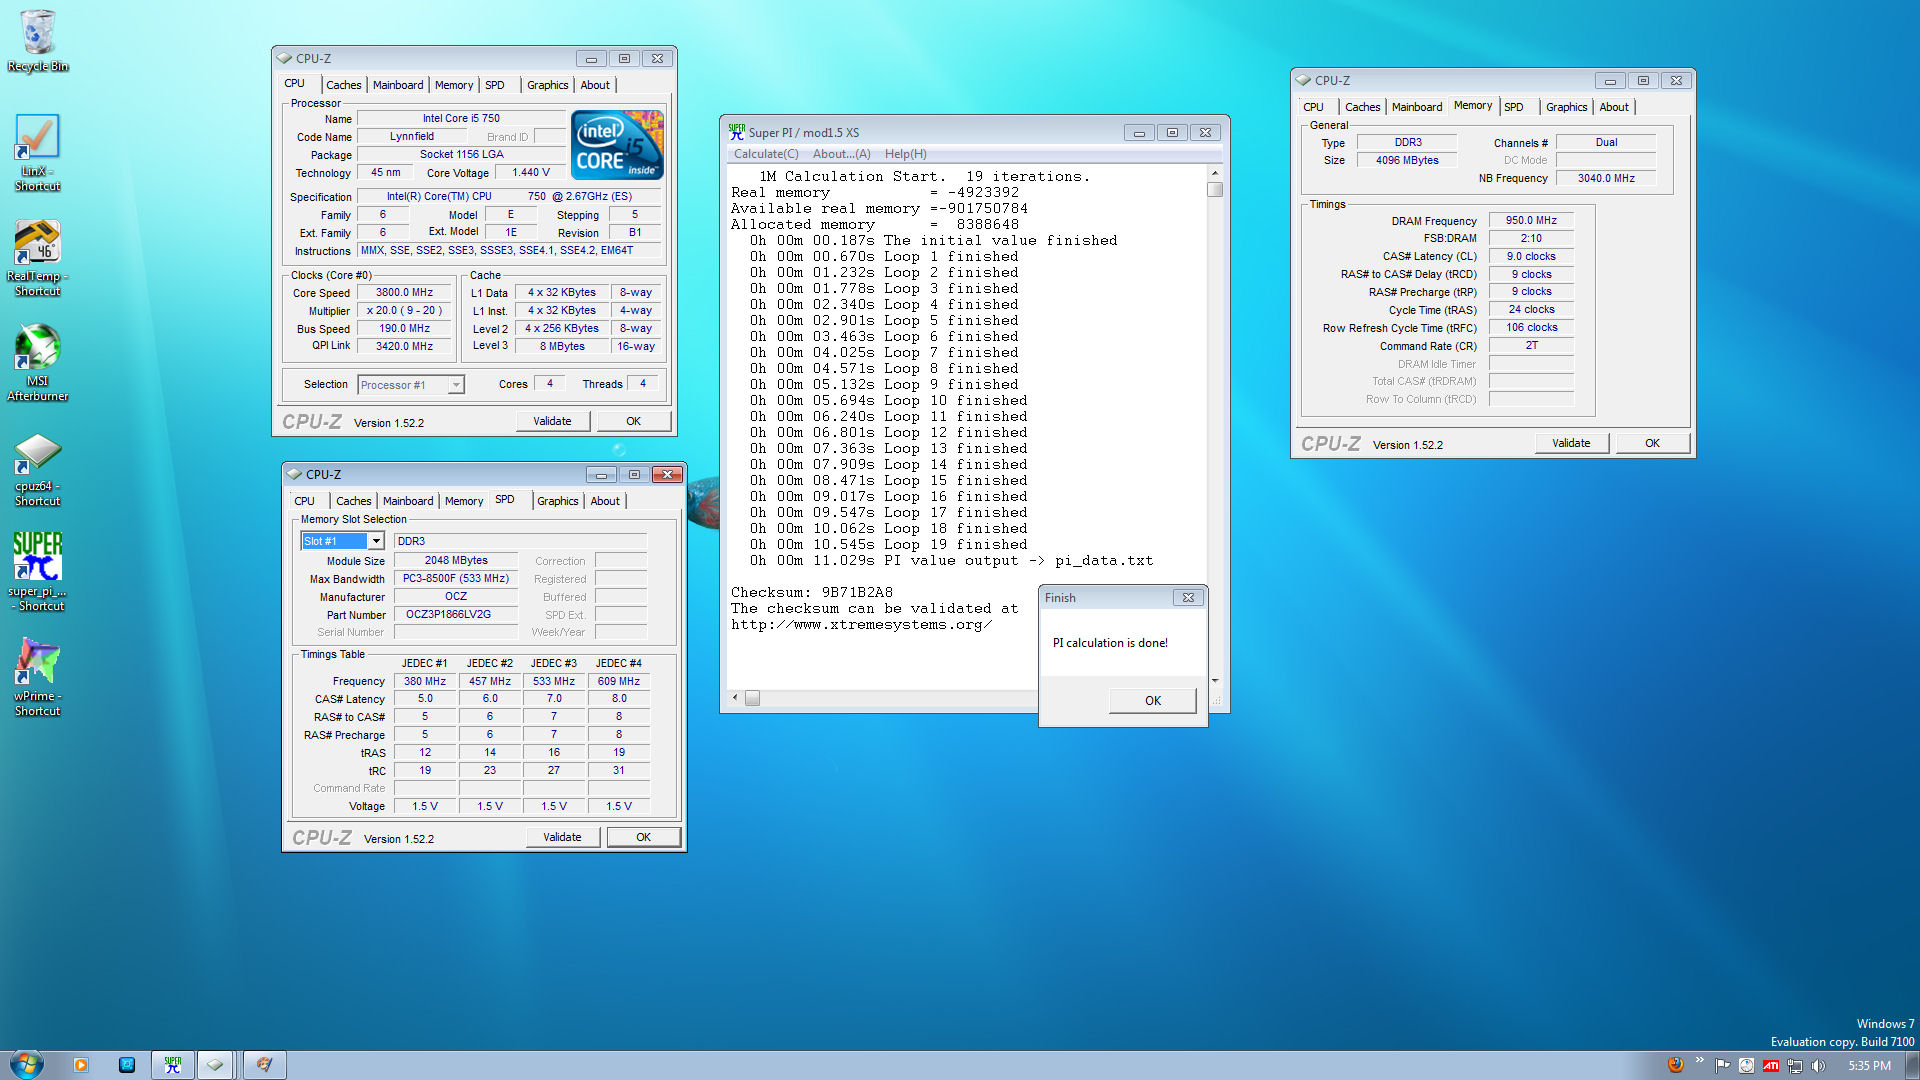Click the Super PI horizontal scrollbar left arrow
Image resolution: width=1920 pixels, height=1080 pixels.
coord(736,697)
